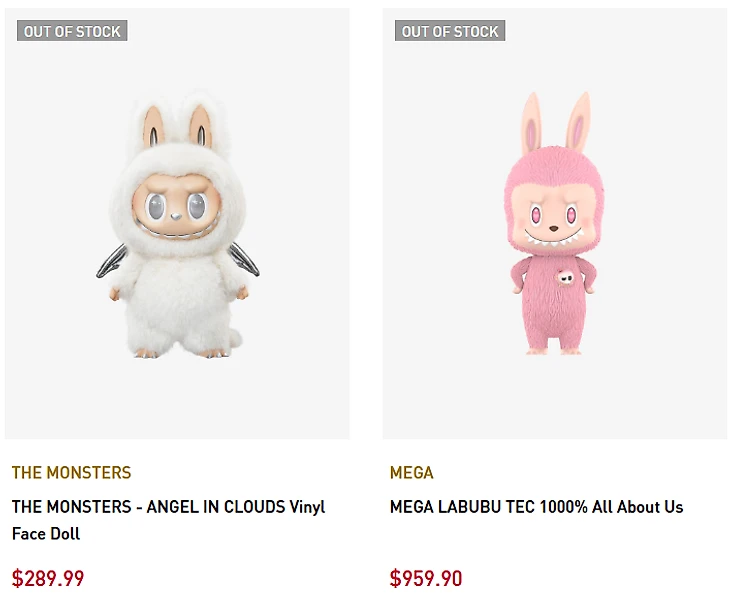Click the pink Labubu's feet
730x599 pixels.
coord(553,349)
